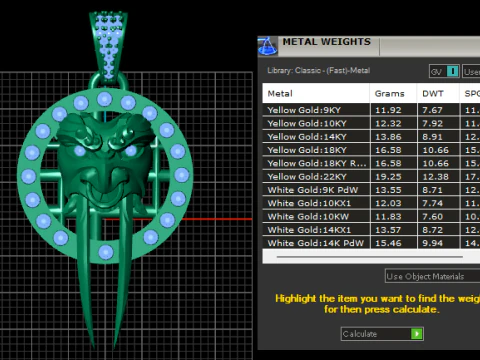Image resolution: width=480 pixels, height=360 pixels.
Task: Click the DWT column header
Action: (x=438, y=93)
